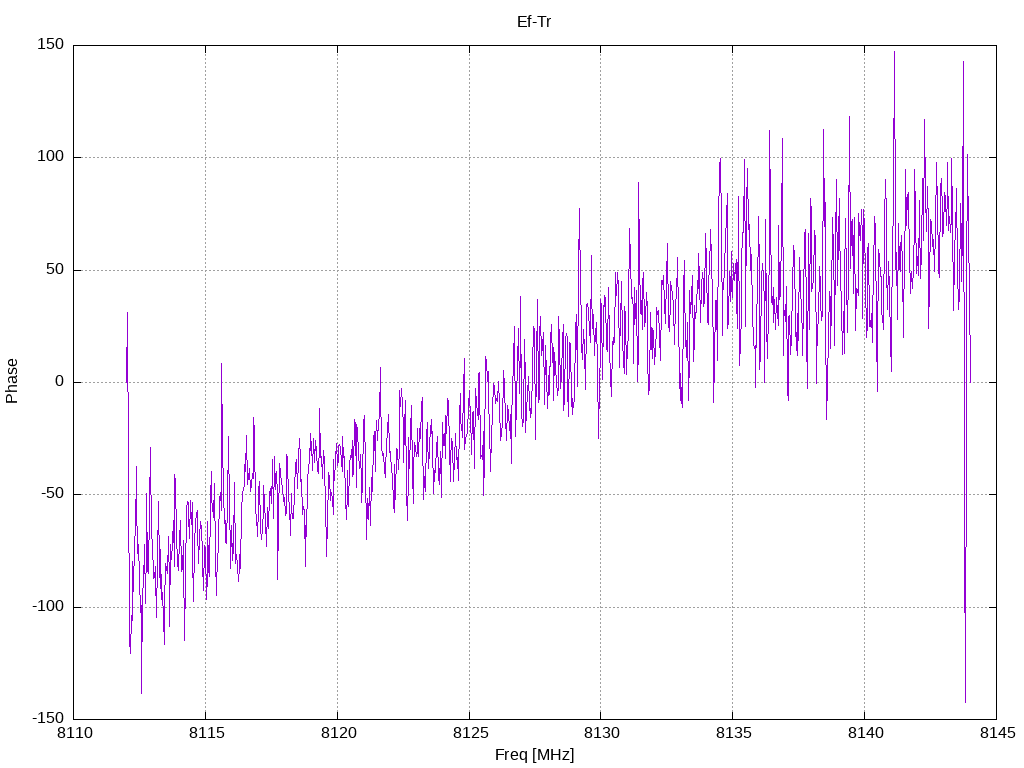Select the 8140 x-axis tick label
This screenshot has width=1024, height=768.
click(865, 733)
